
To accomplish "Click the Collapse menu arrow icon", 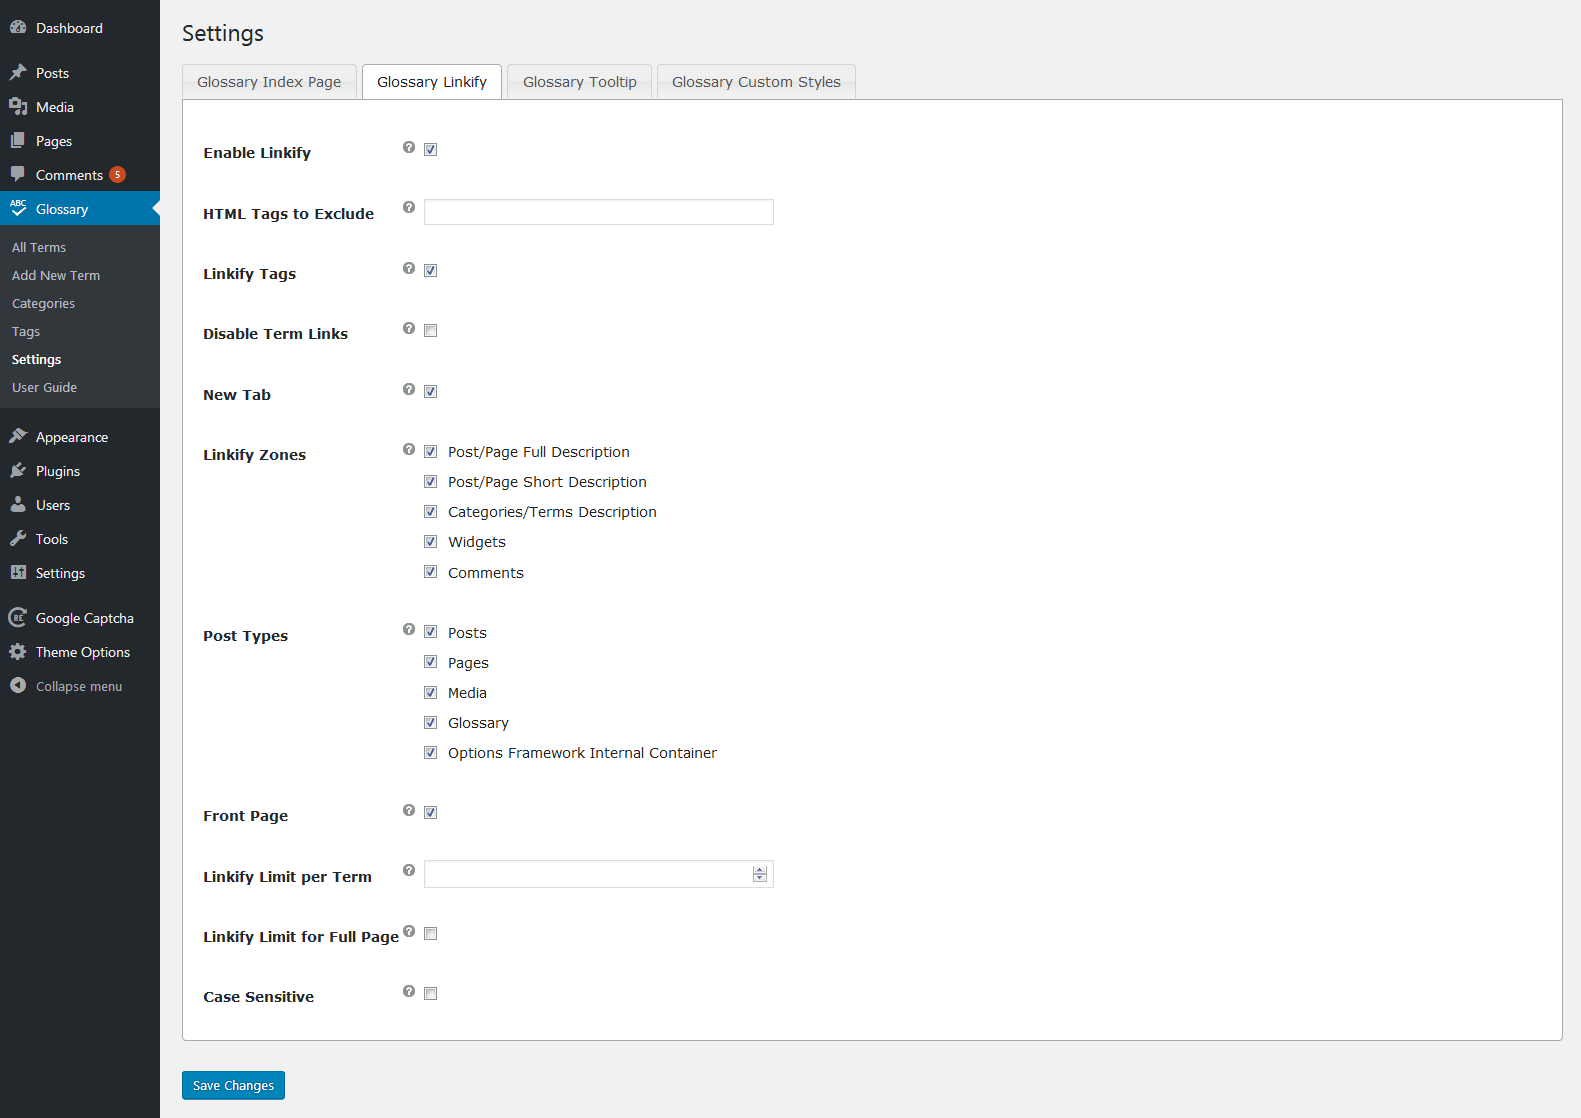I will click(x=18, y=686).
